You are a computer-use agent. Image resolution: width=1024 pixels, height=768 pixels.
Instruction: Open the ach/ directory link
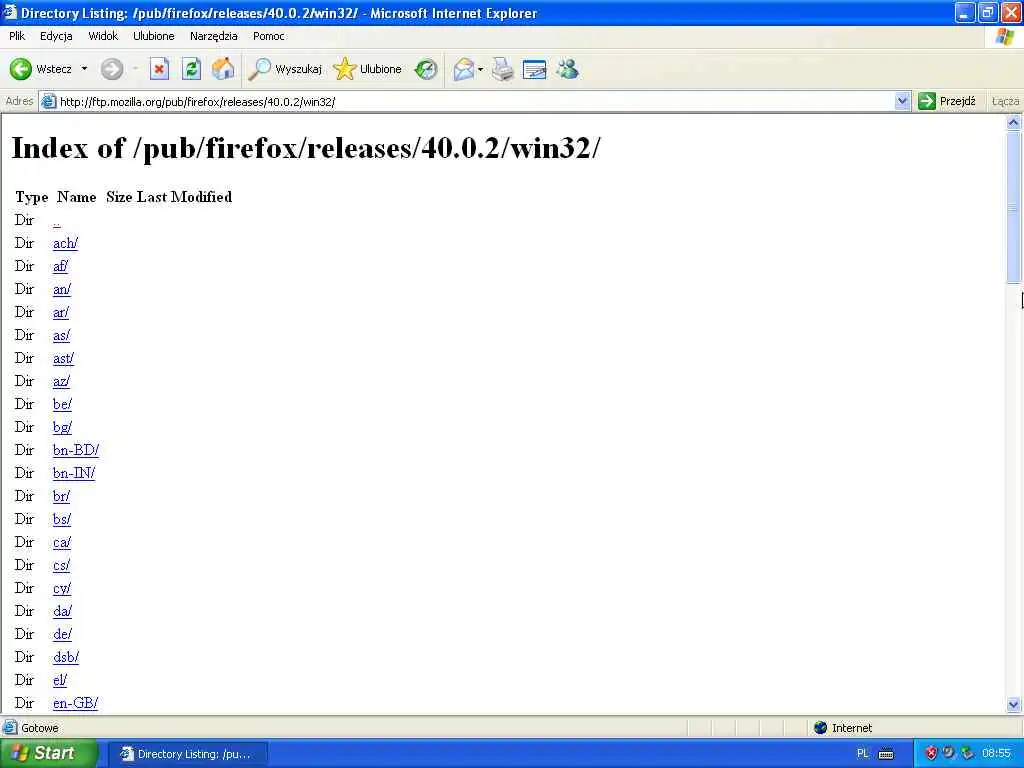click(65, 244)
